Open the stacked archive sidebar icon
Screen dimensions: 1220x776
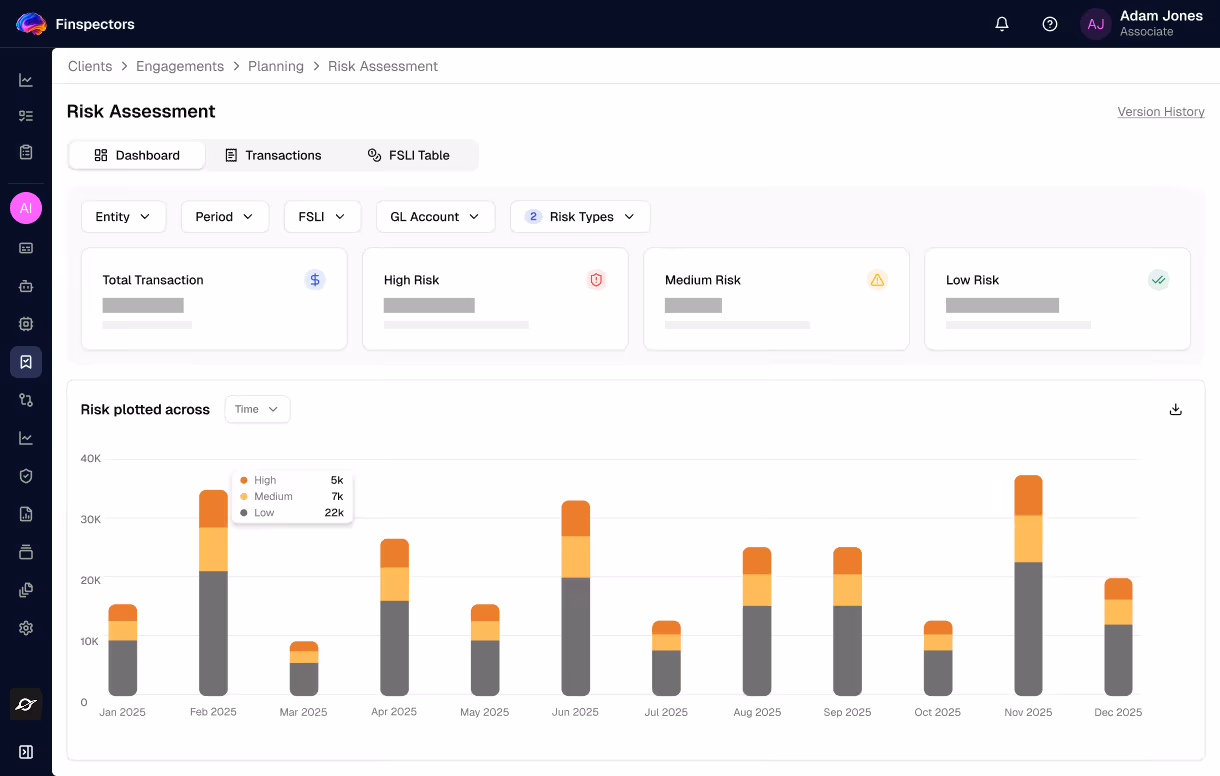coord(26,552)
